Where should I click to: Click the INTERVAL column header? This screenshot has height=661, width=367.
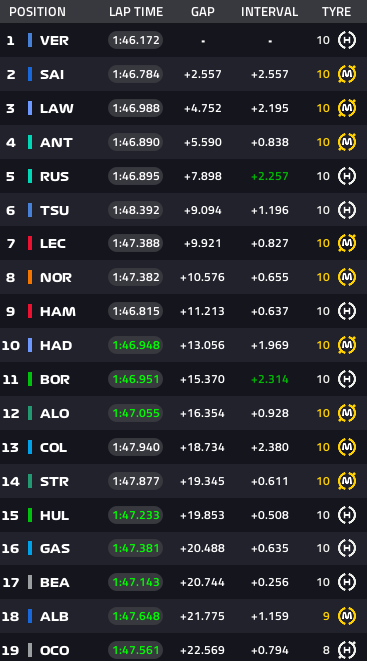tap(270, 12)
